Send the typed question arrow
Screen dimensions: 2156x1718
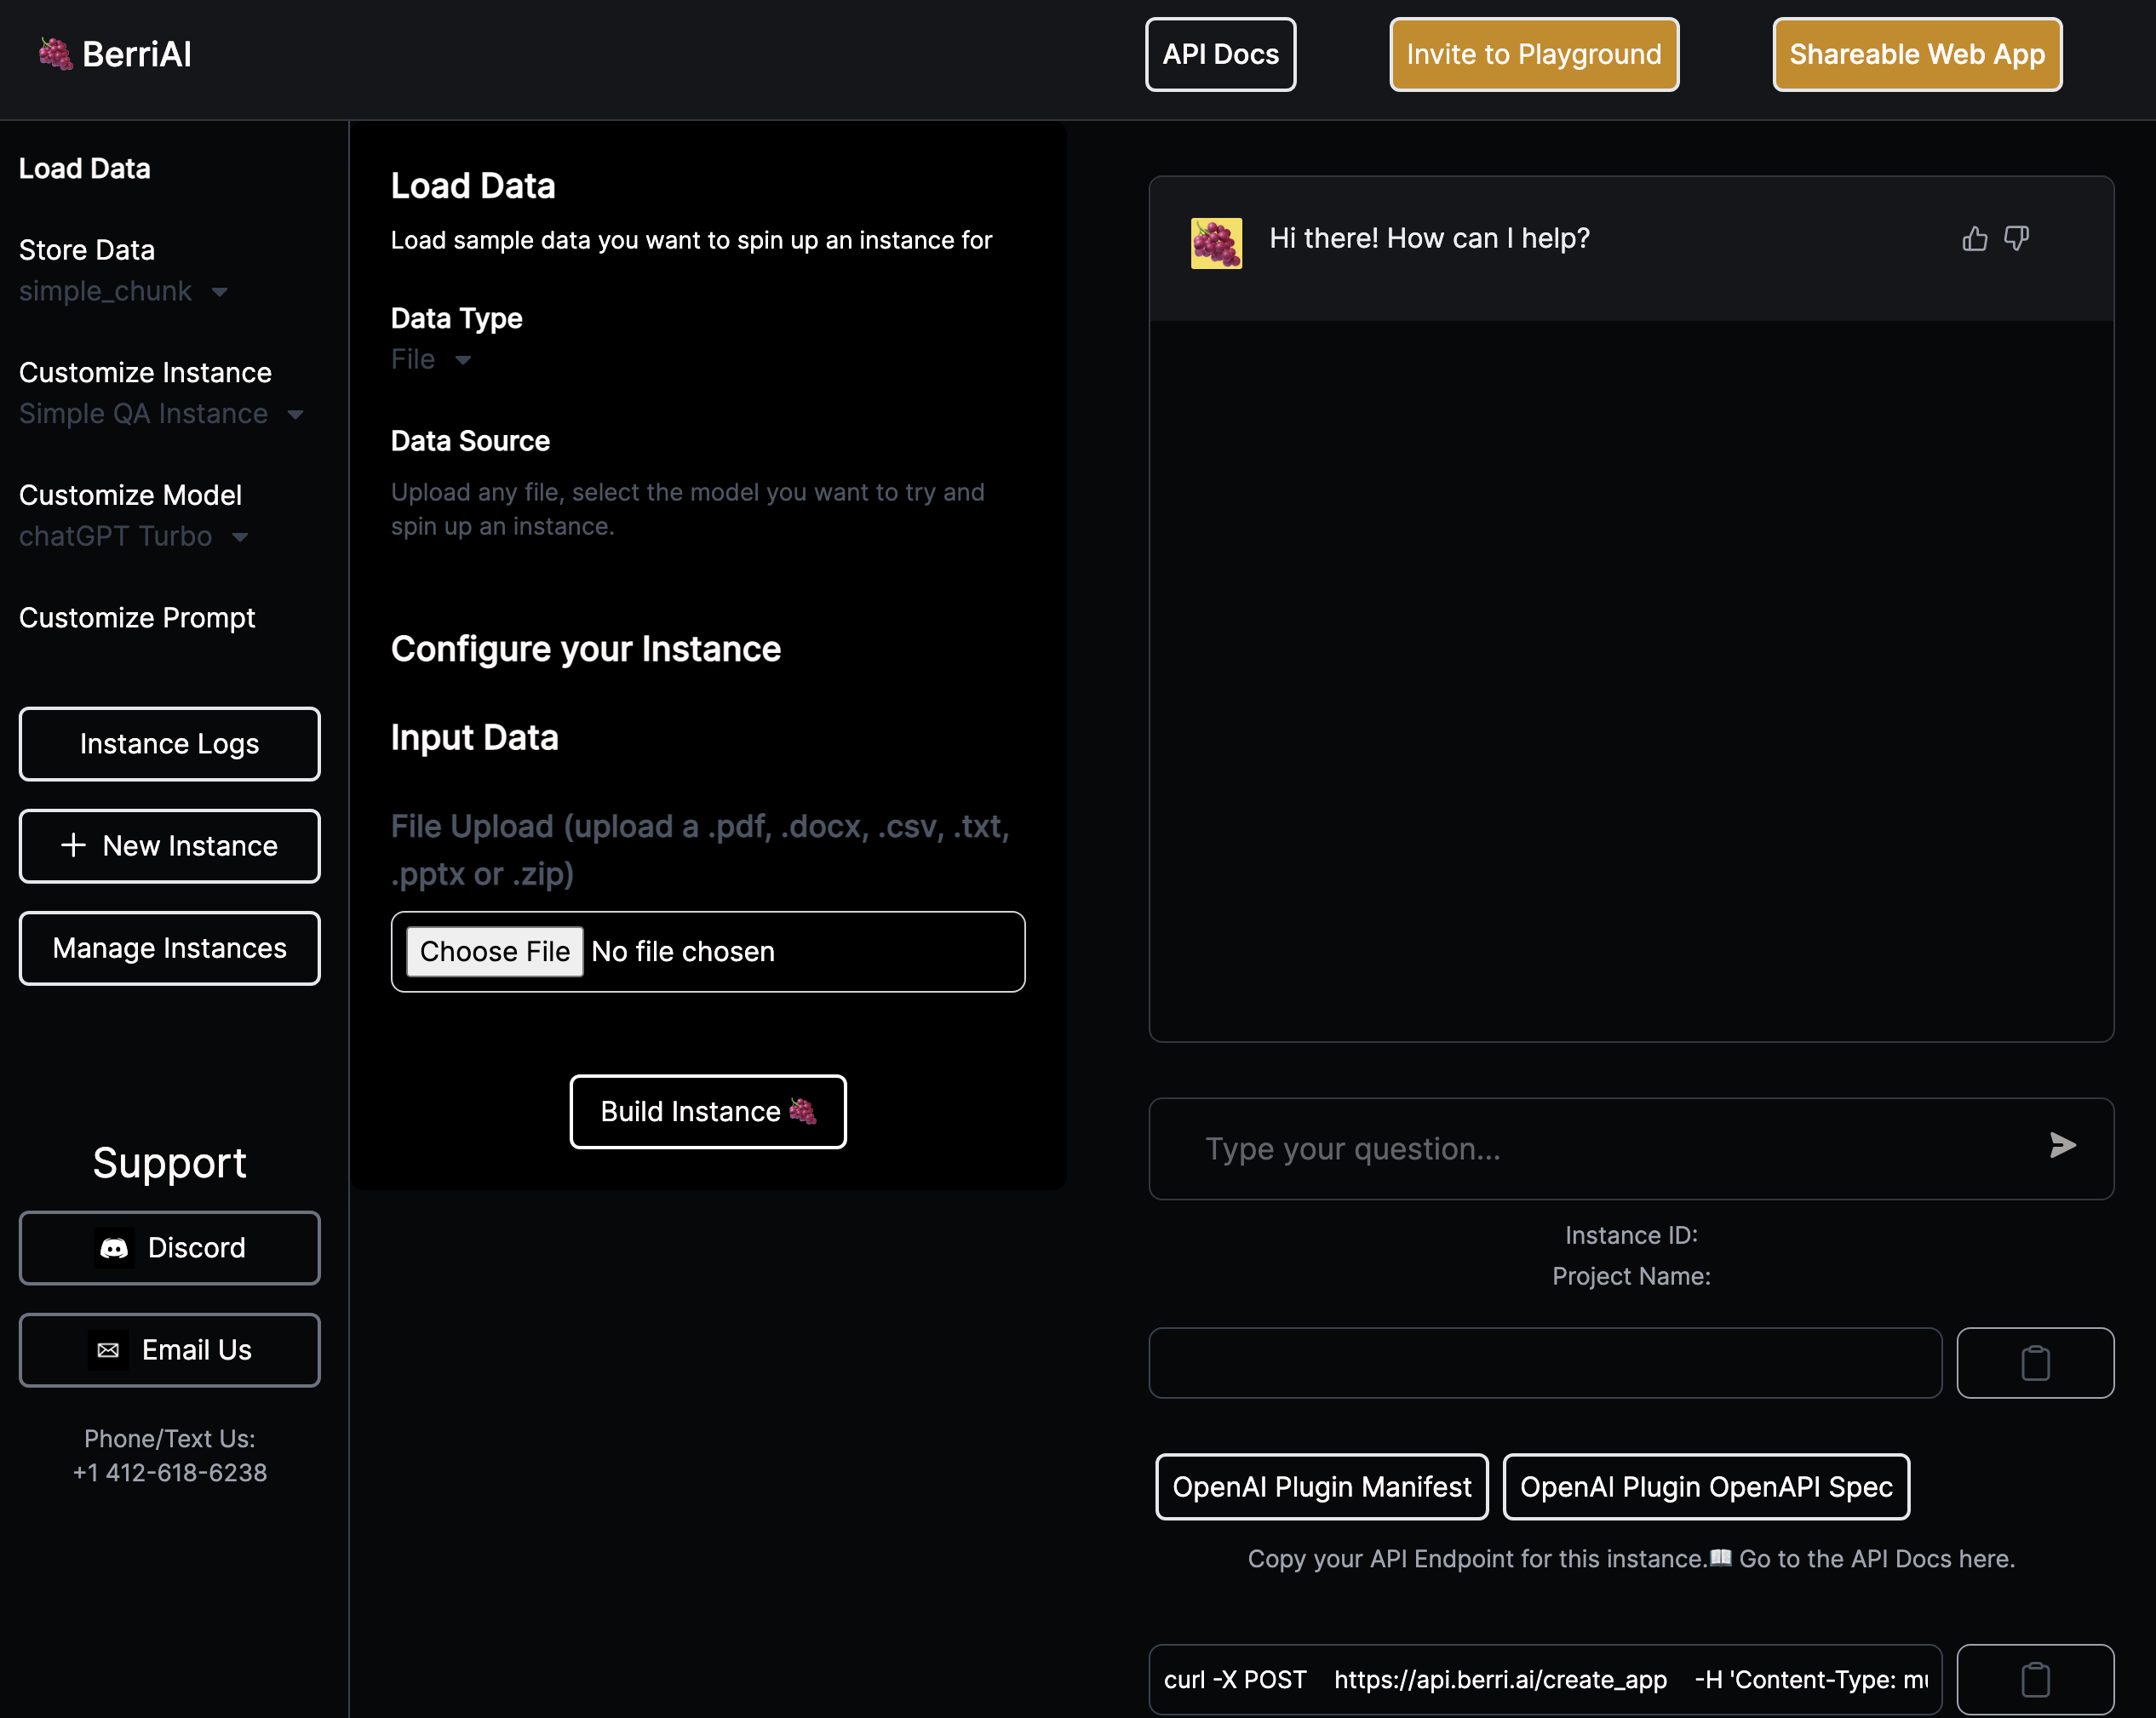pos(2062,1145)
